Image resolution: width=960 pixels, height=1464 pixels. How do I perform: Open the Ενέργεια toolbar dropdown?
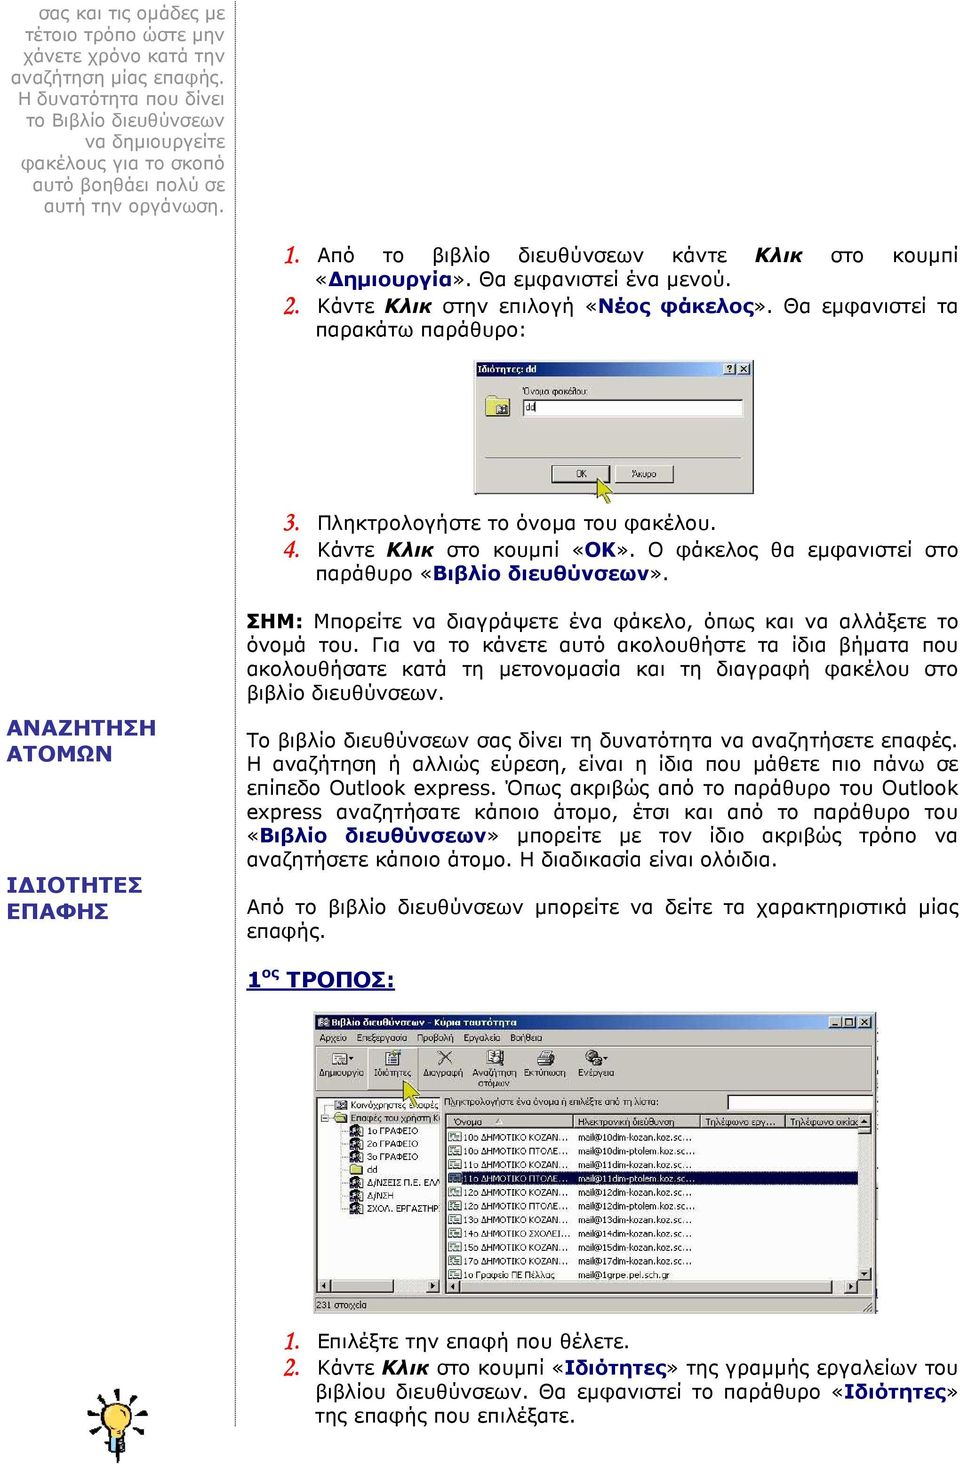[596, 1064]
